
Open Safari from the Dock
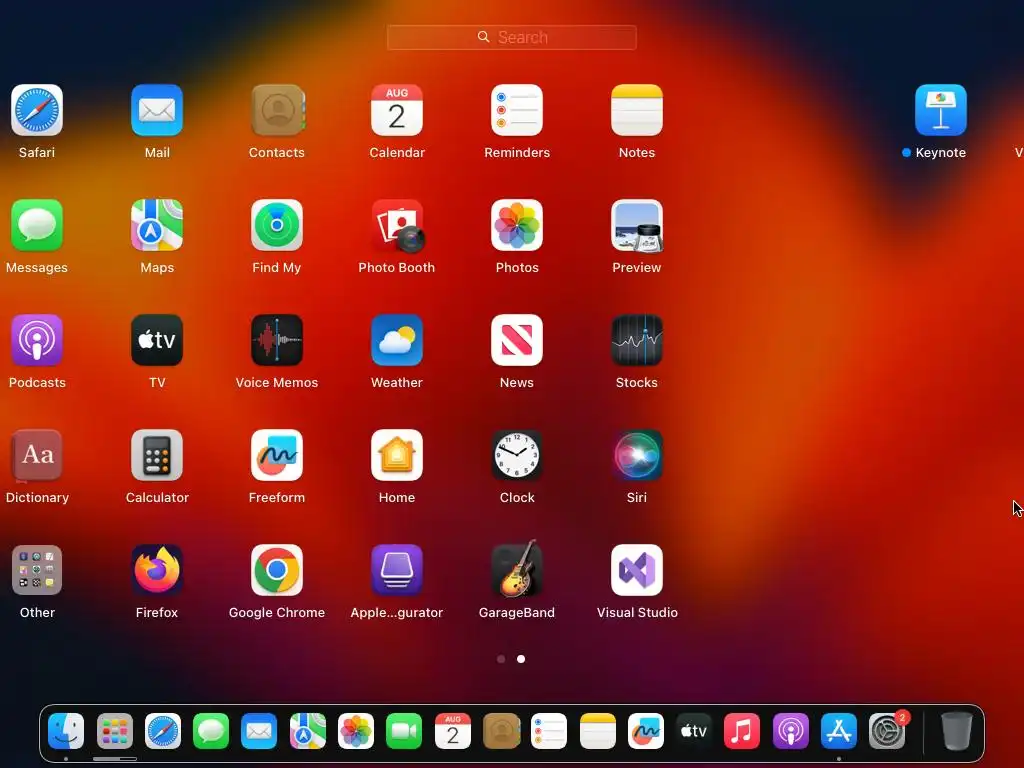(163, 731)
